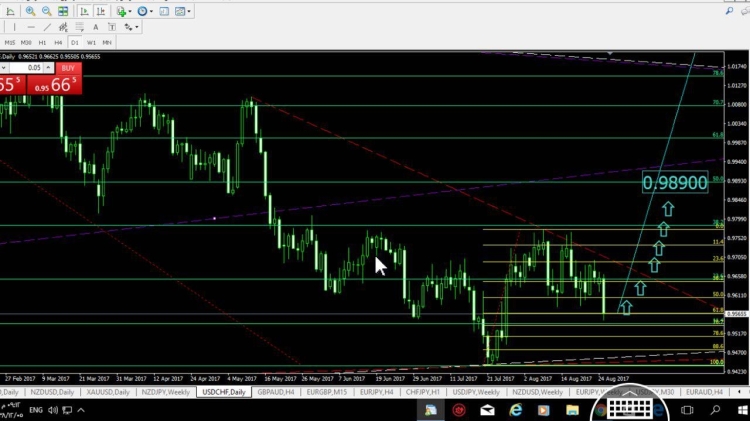Select the vertical line drawing tool
The width and height of the screenshot is (750, 421).
[14, 27]
